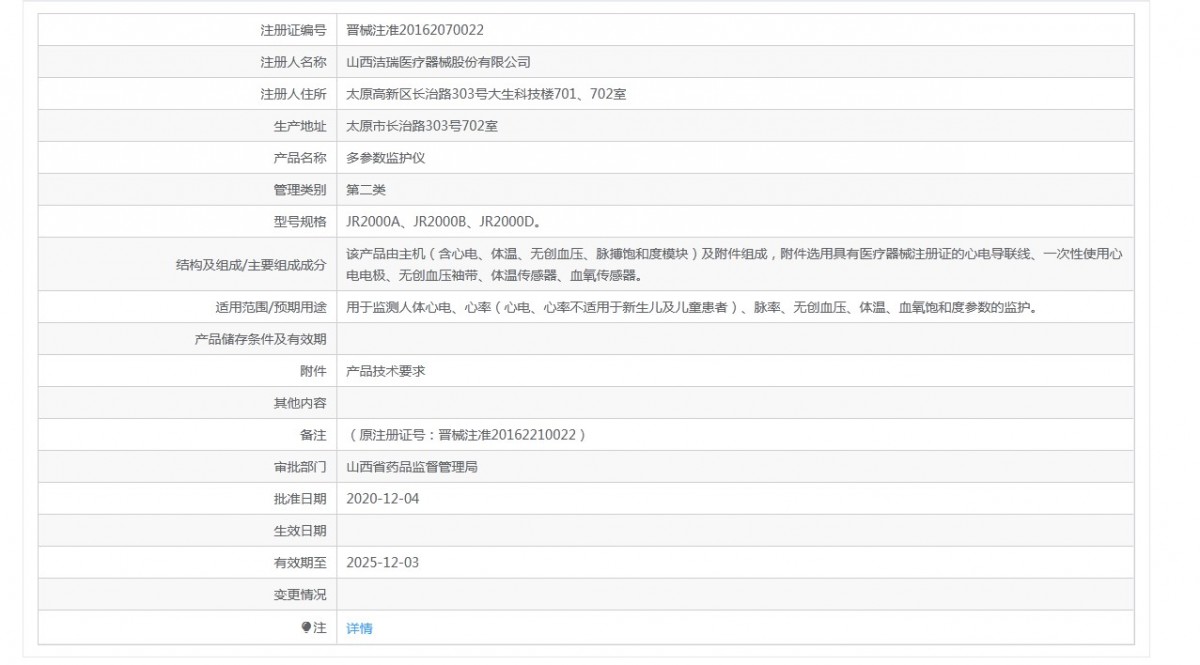
Task: Click management category value 第二类
Action: point(366,190)
